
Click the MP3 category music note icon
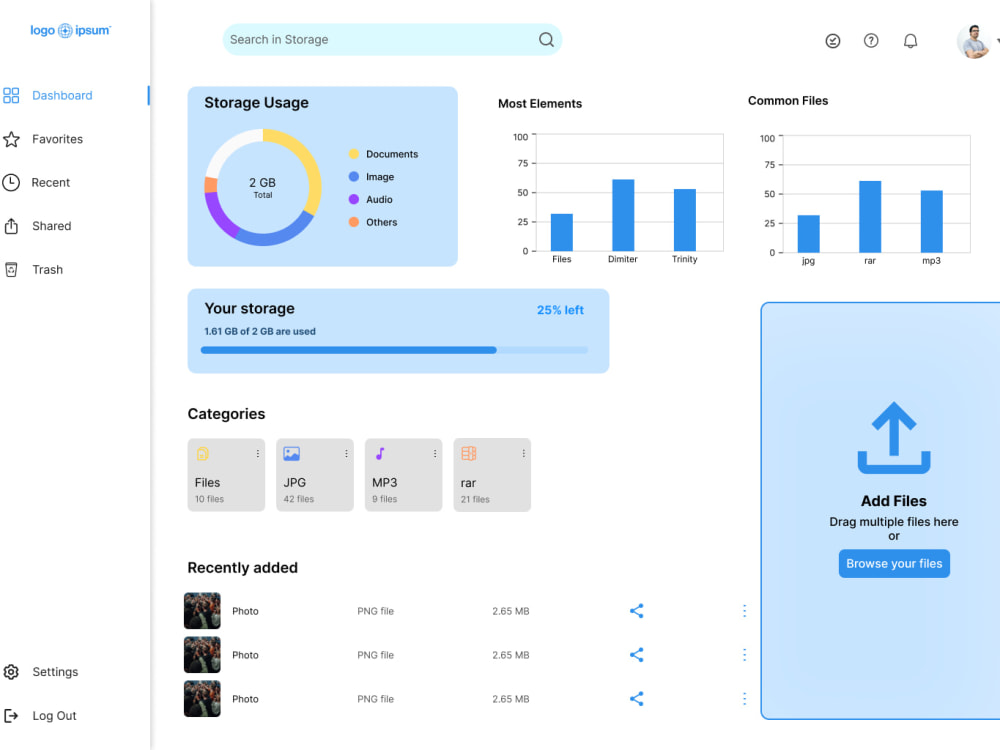[380, 453]
